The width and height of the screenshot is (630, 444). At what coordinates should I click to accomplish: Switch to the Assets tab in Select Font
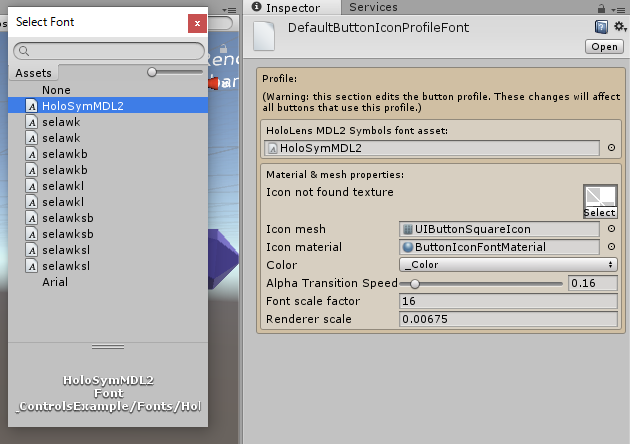tap(34, 73)
